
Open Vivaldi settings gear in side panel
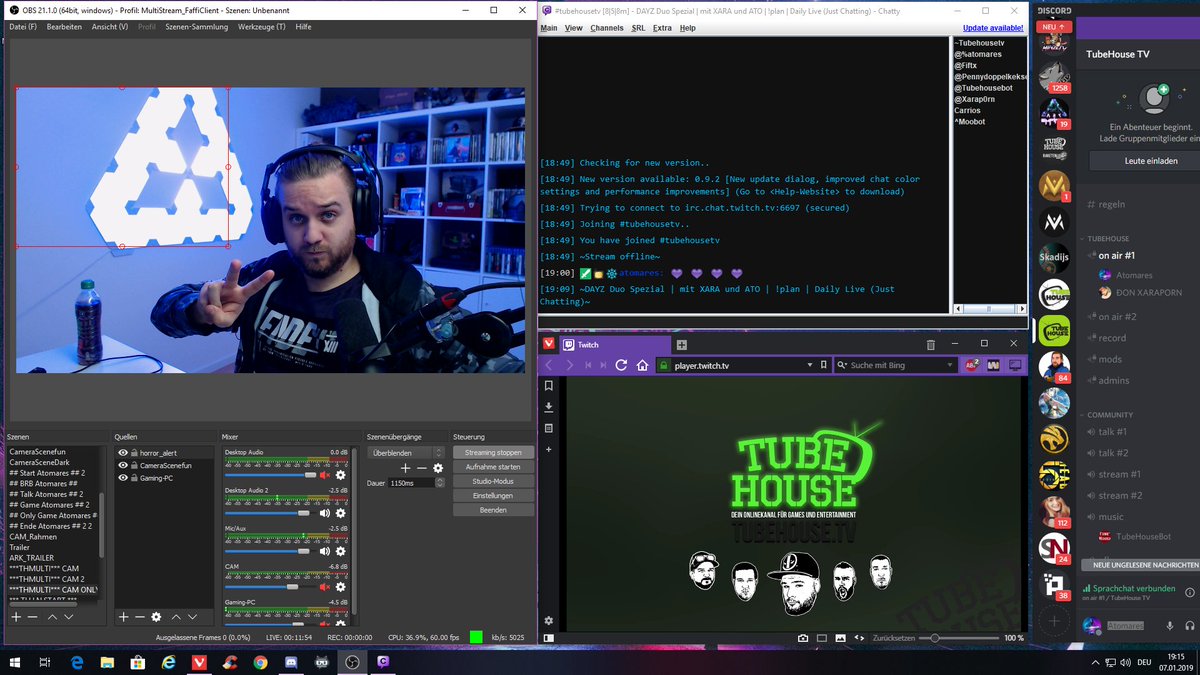pos(548,620)
